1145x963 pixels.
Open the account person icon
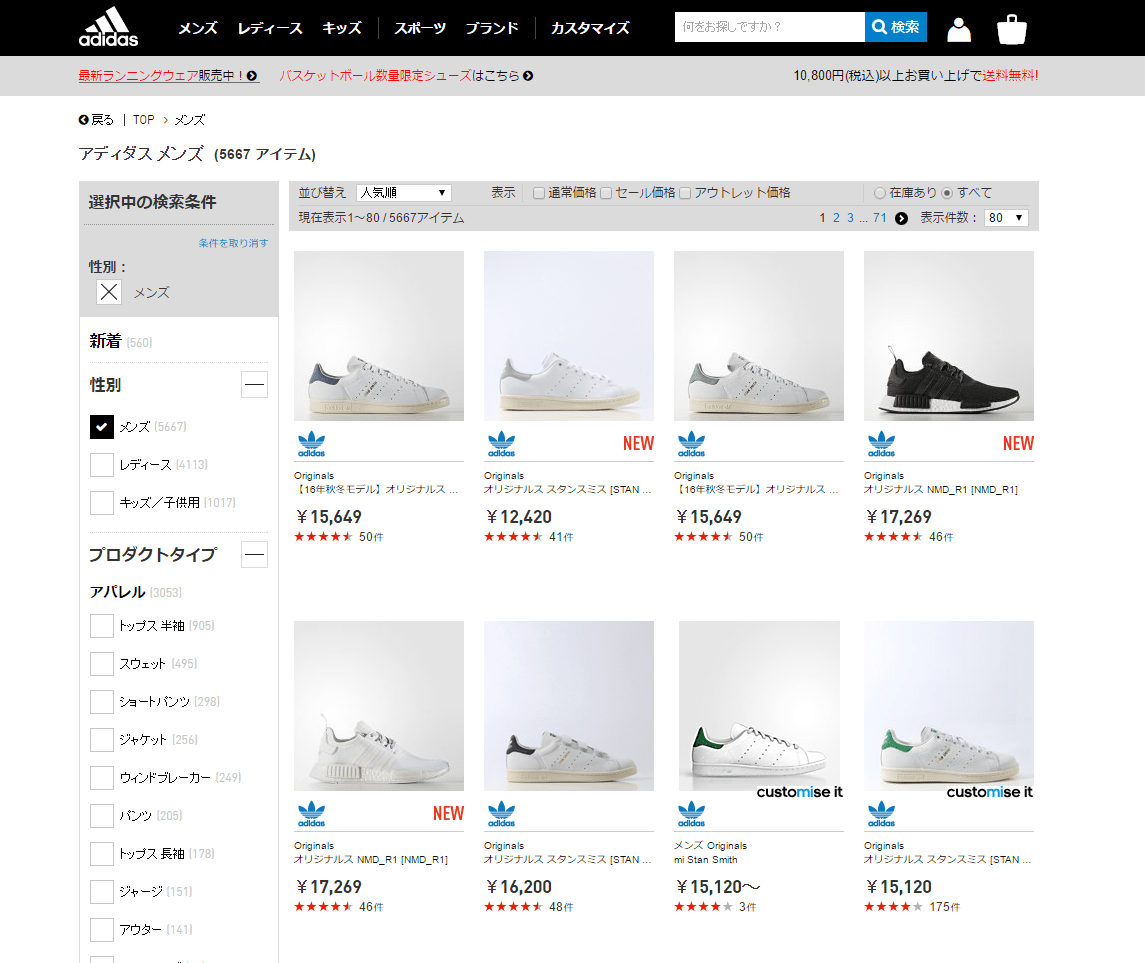point(958,28)
